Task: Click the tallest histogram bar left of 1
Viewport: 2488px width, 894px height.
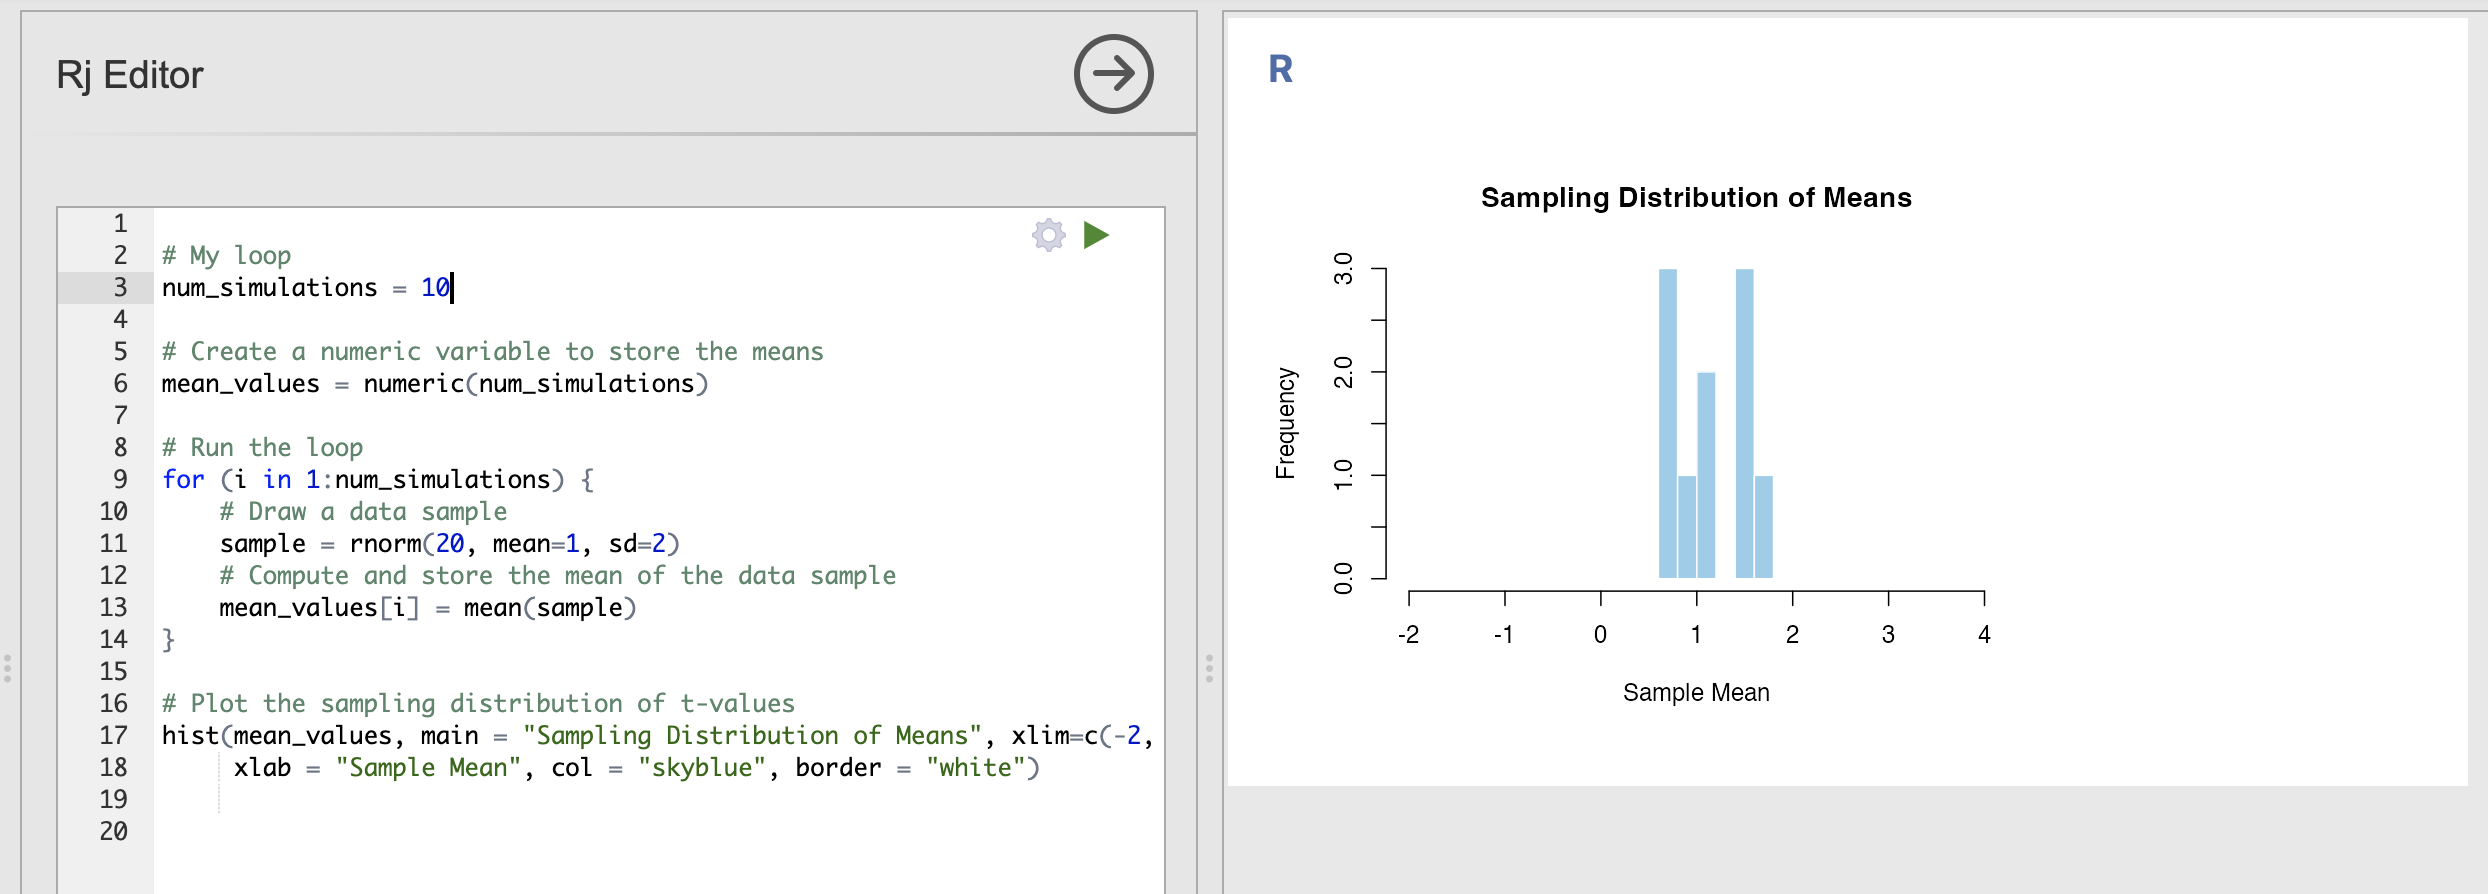Action: [1667, 423]
